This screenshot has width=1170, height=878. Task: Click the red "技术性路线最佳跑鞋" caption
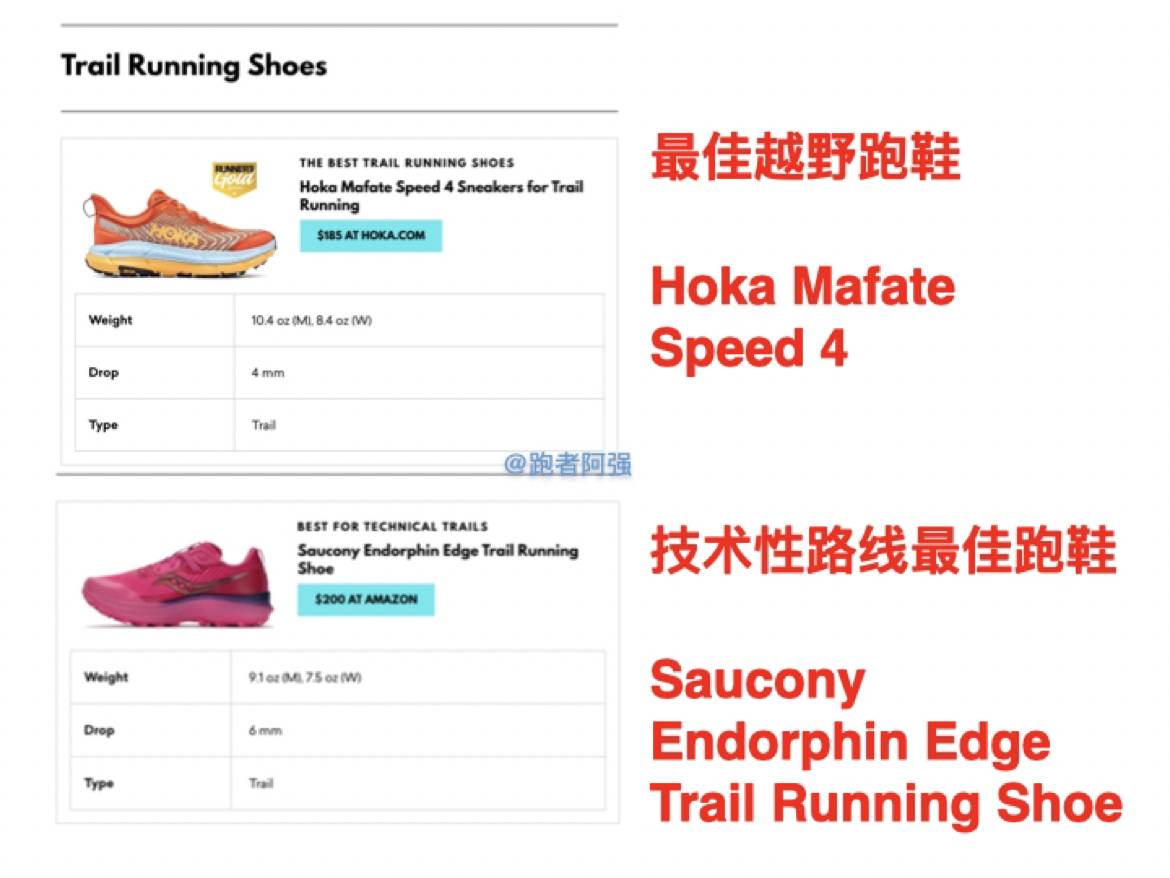883,551
